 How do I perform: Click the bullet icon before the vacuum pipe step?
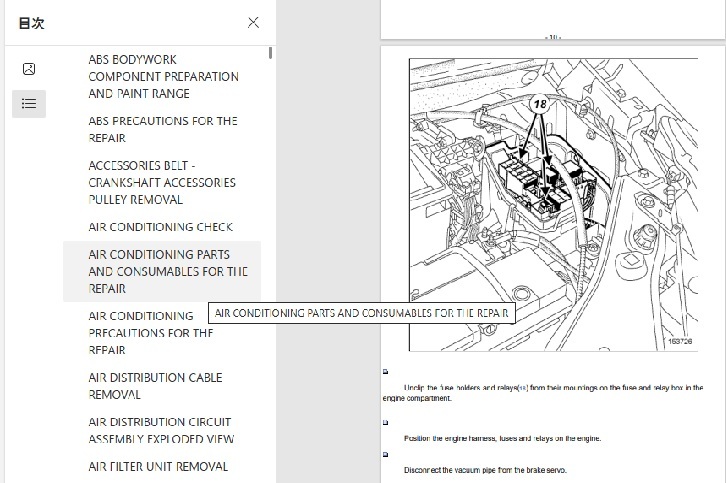point(385,454)
